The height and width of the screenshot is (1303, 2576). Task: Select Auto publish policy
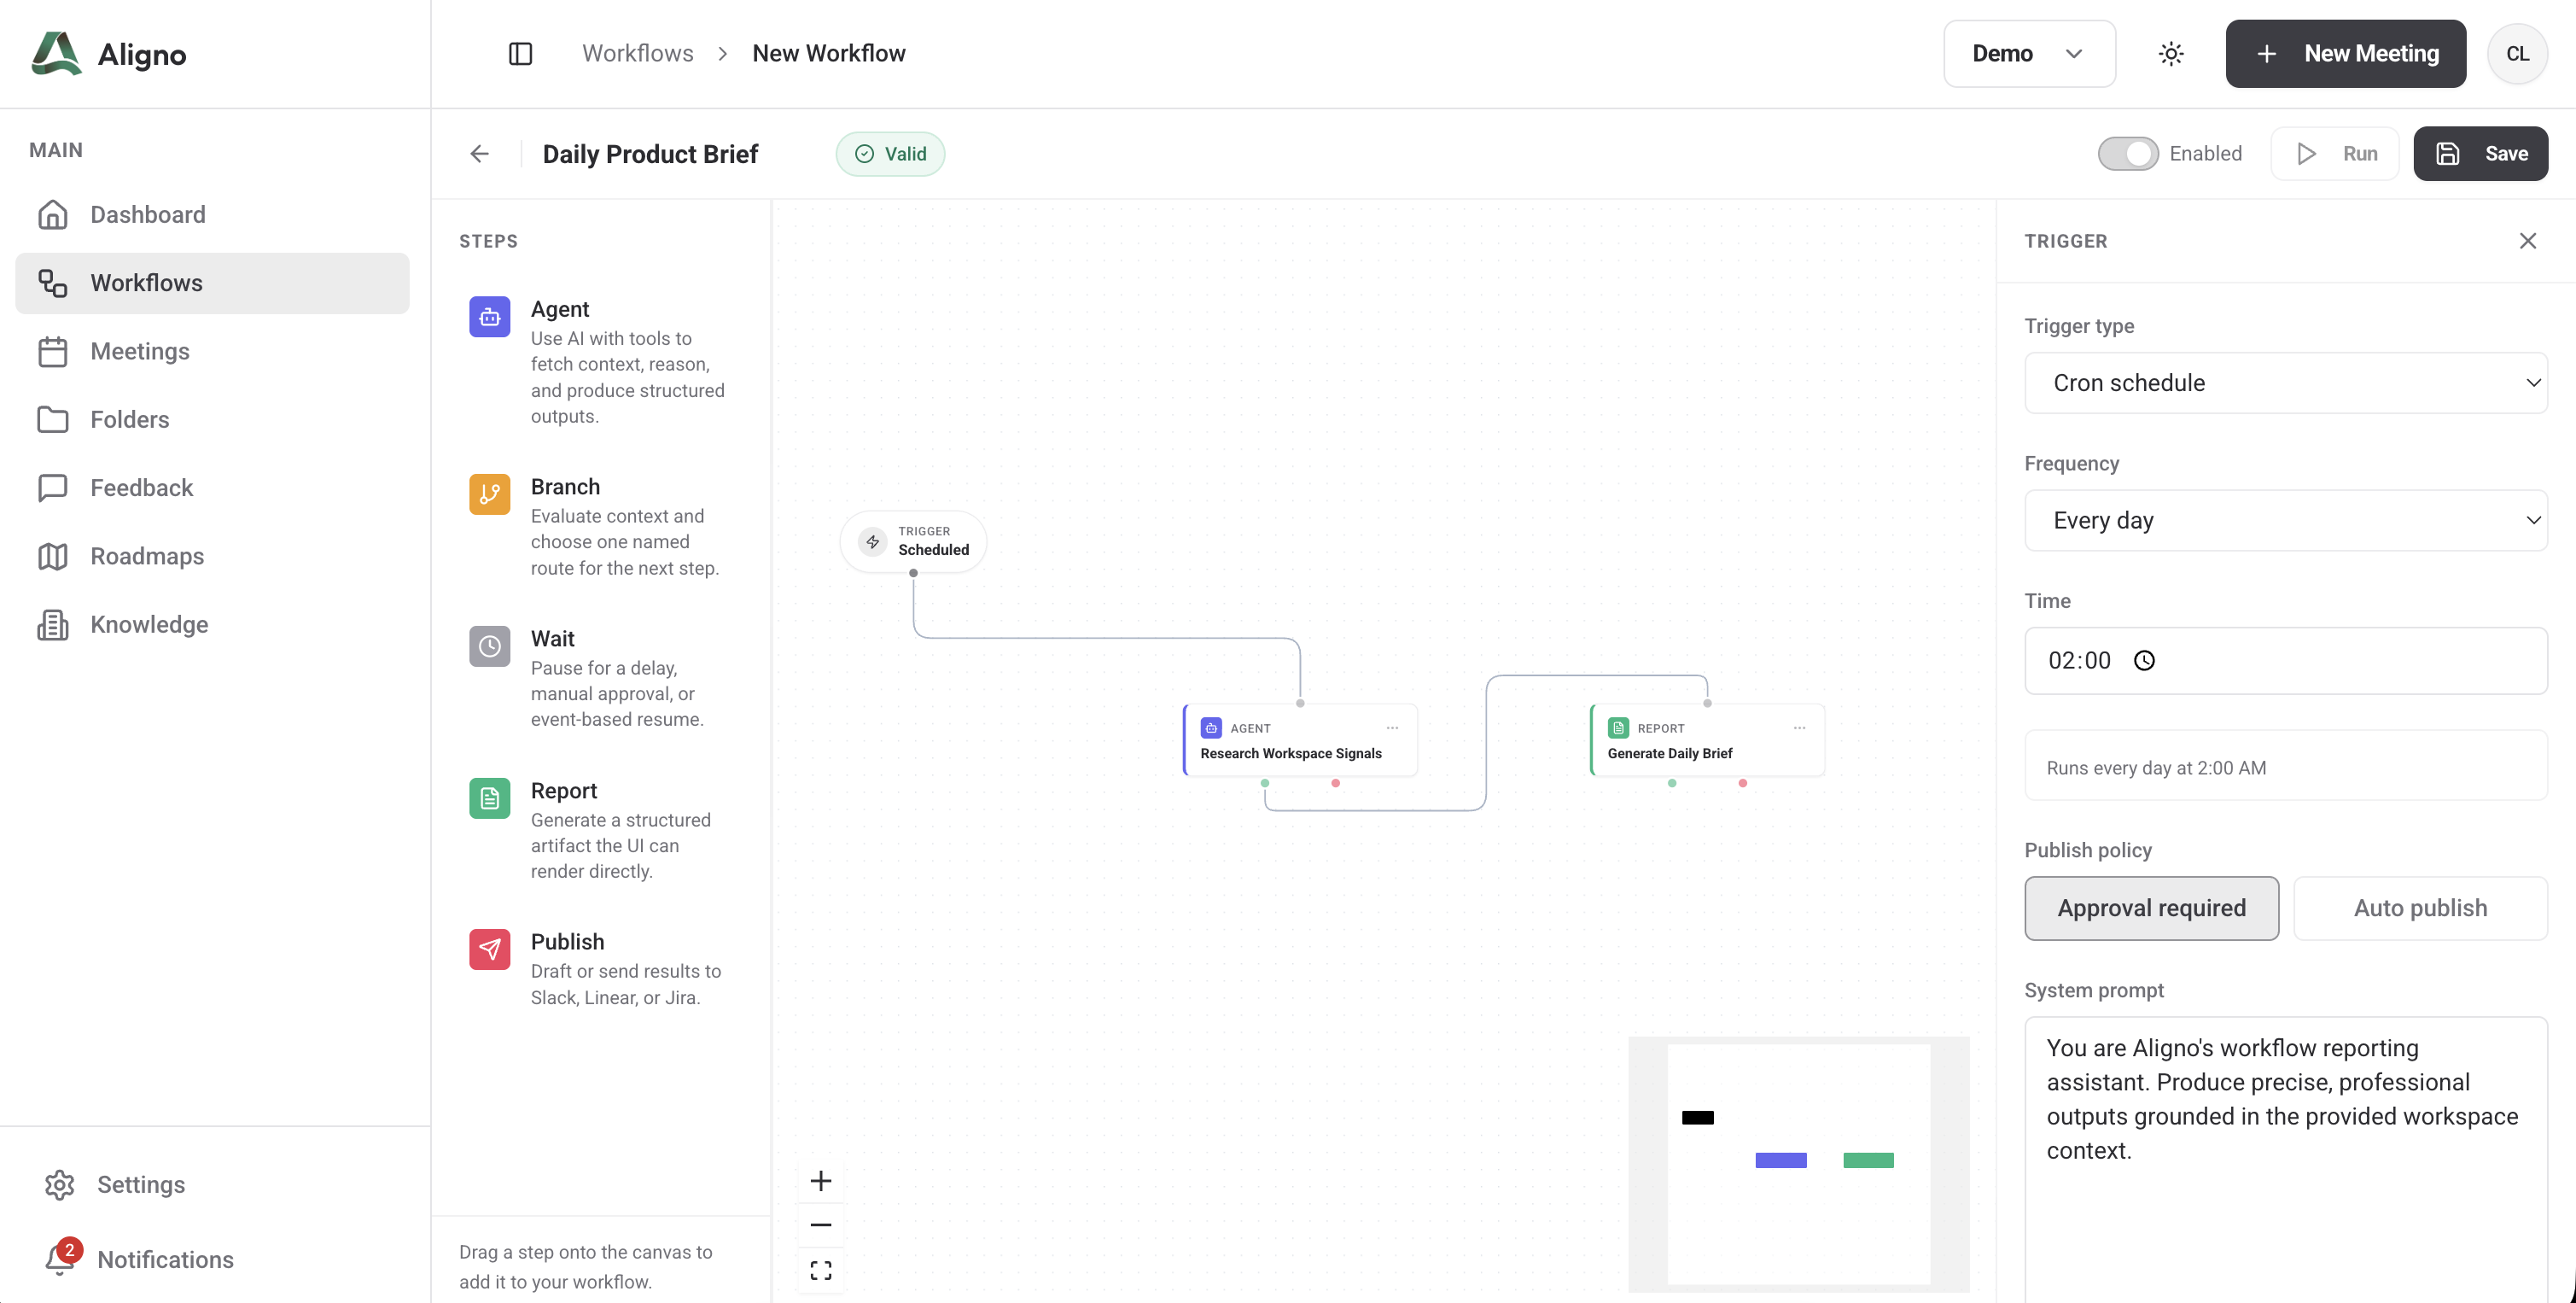[x=2420, y=908]
